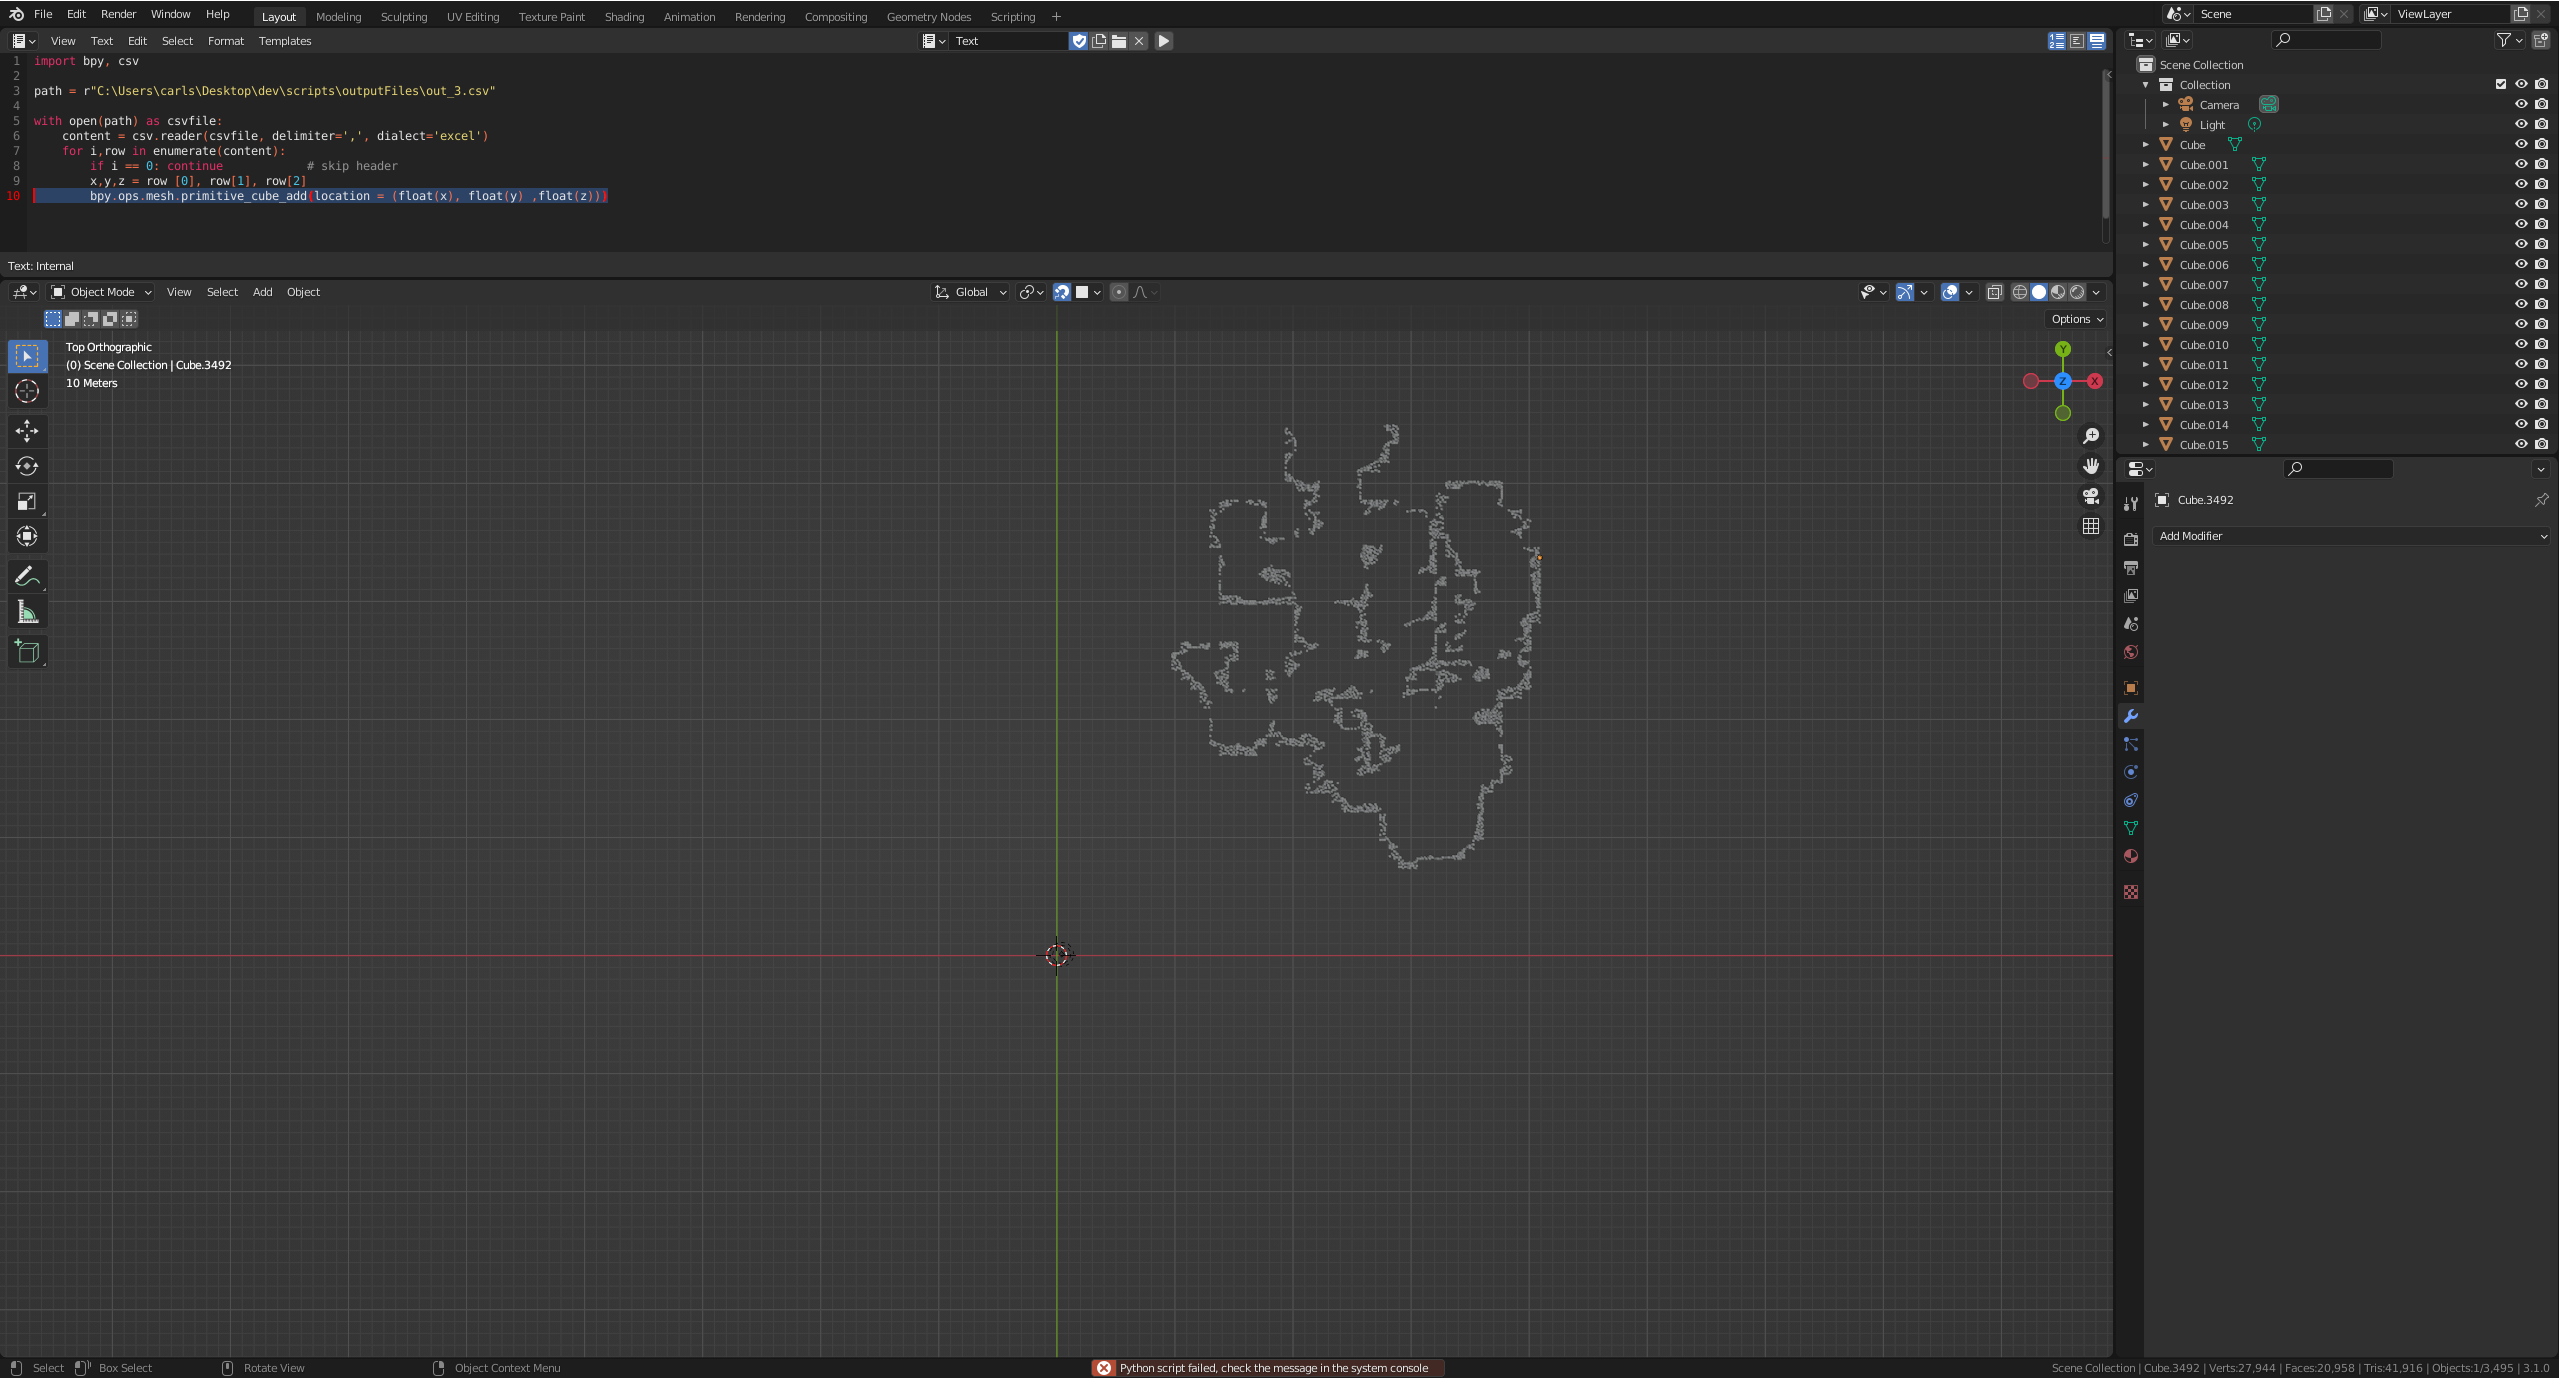This screenshot has width=2559, height=1378.
Task: Switch to the Scripting workspace tab
Action: coord(1012,17)
